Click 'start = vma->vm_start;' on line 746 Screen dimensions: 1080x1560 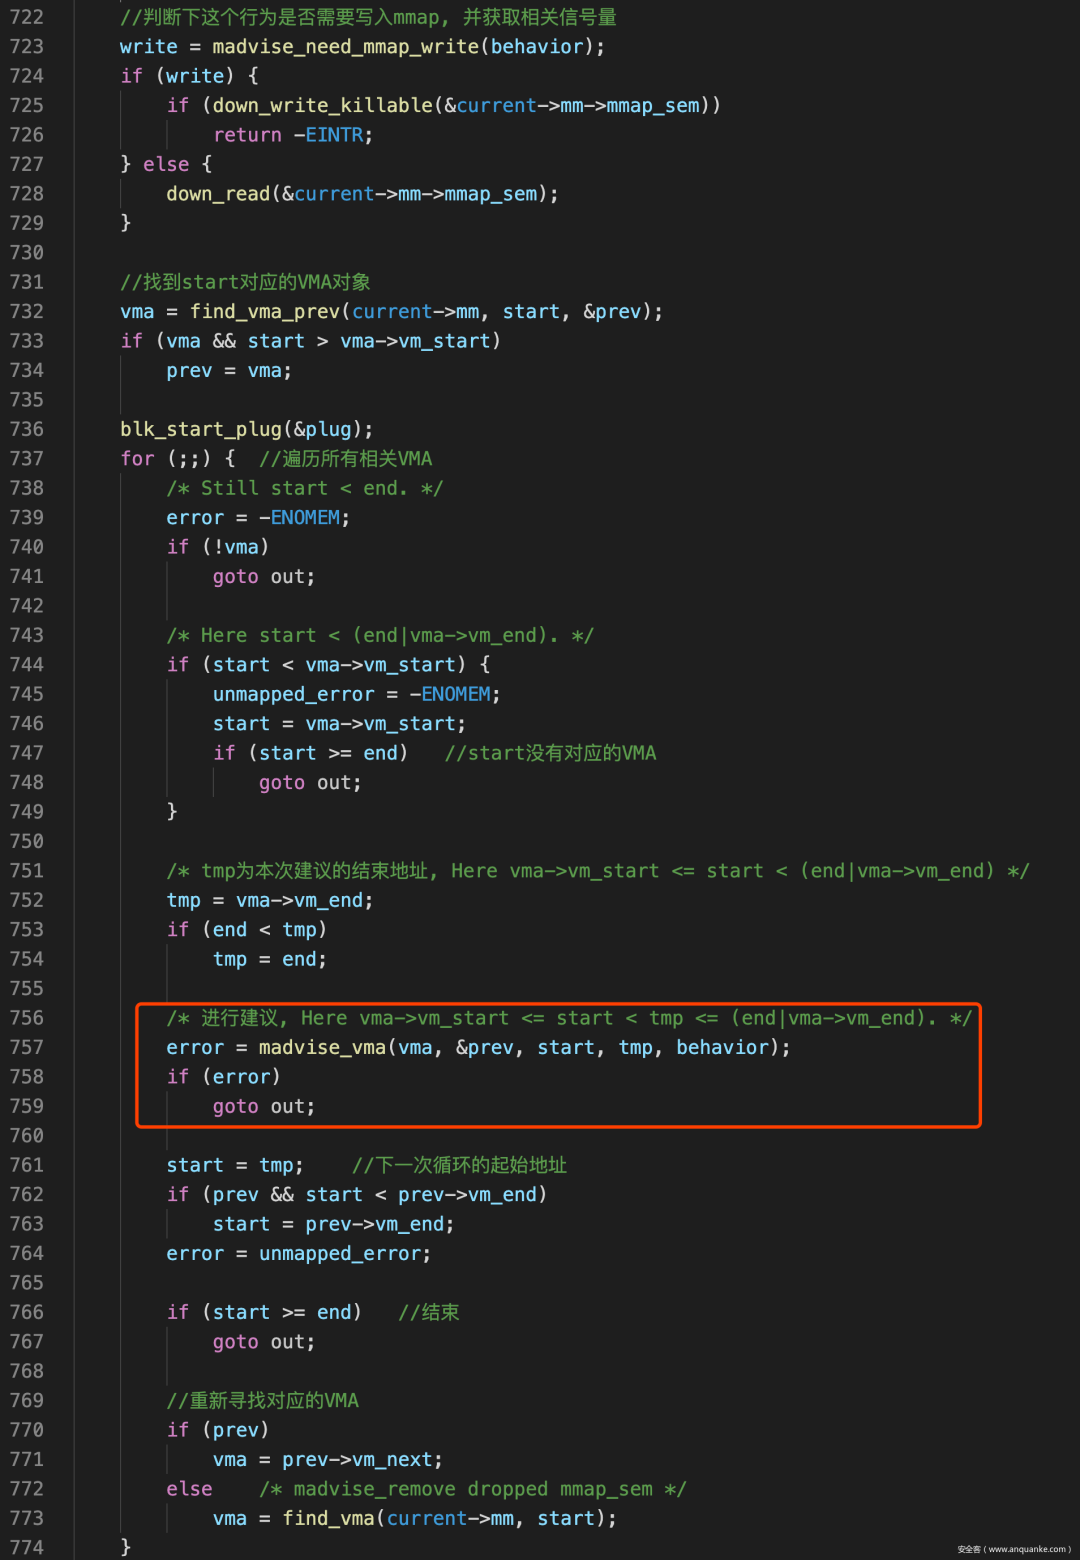pyautogui.click(x=339, y=724)
